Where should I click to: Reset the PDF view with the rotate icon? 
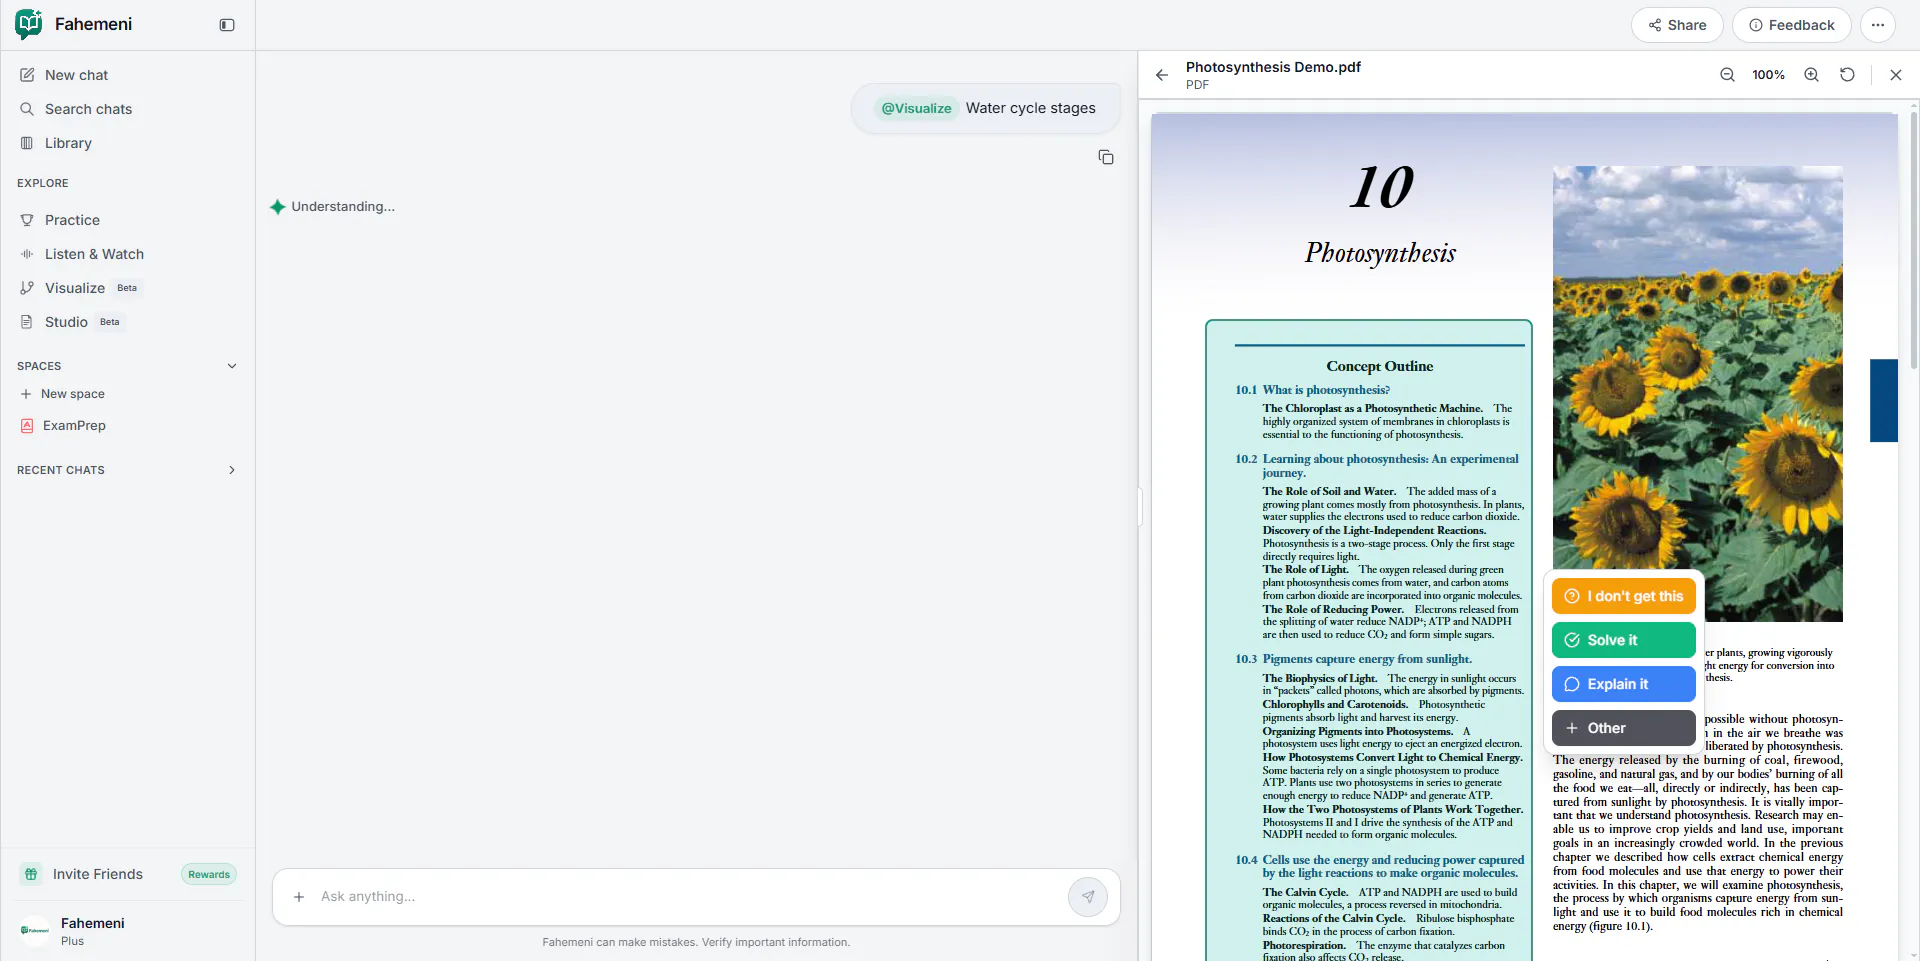[x=1847, y=75]
